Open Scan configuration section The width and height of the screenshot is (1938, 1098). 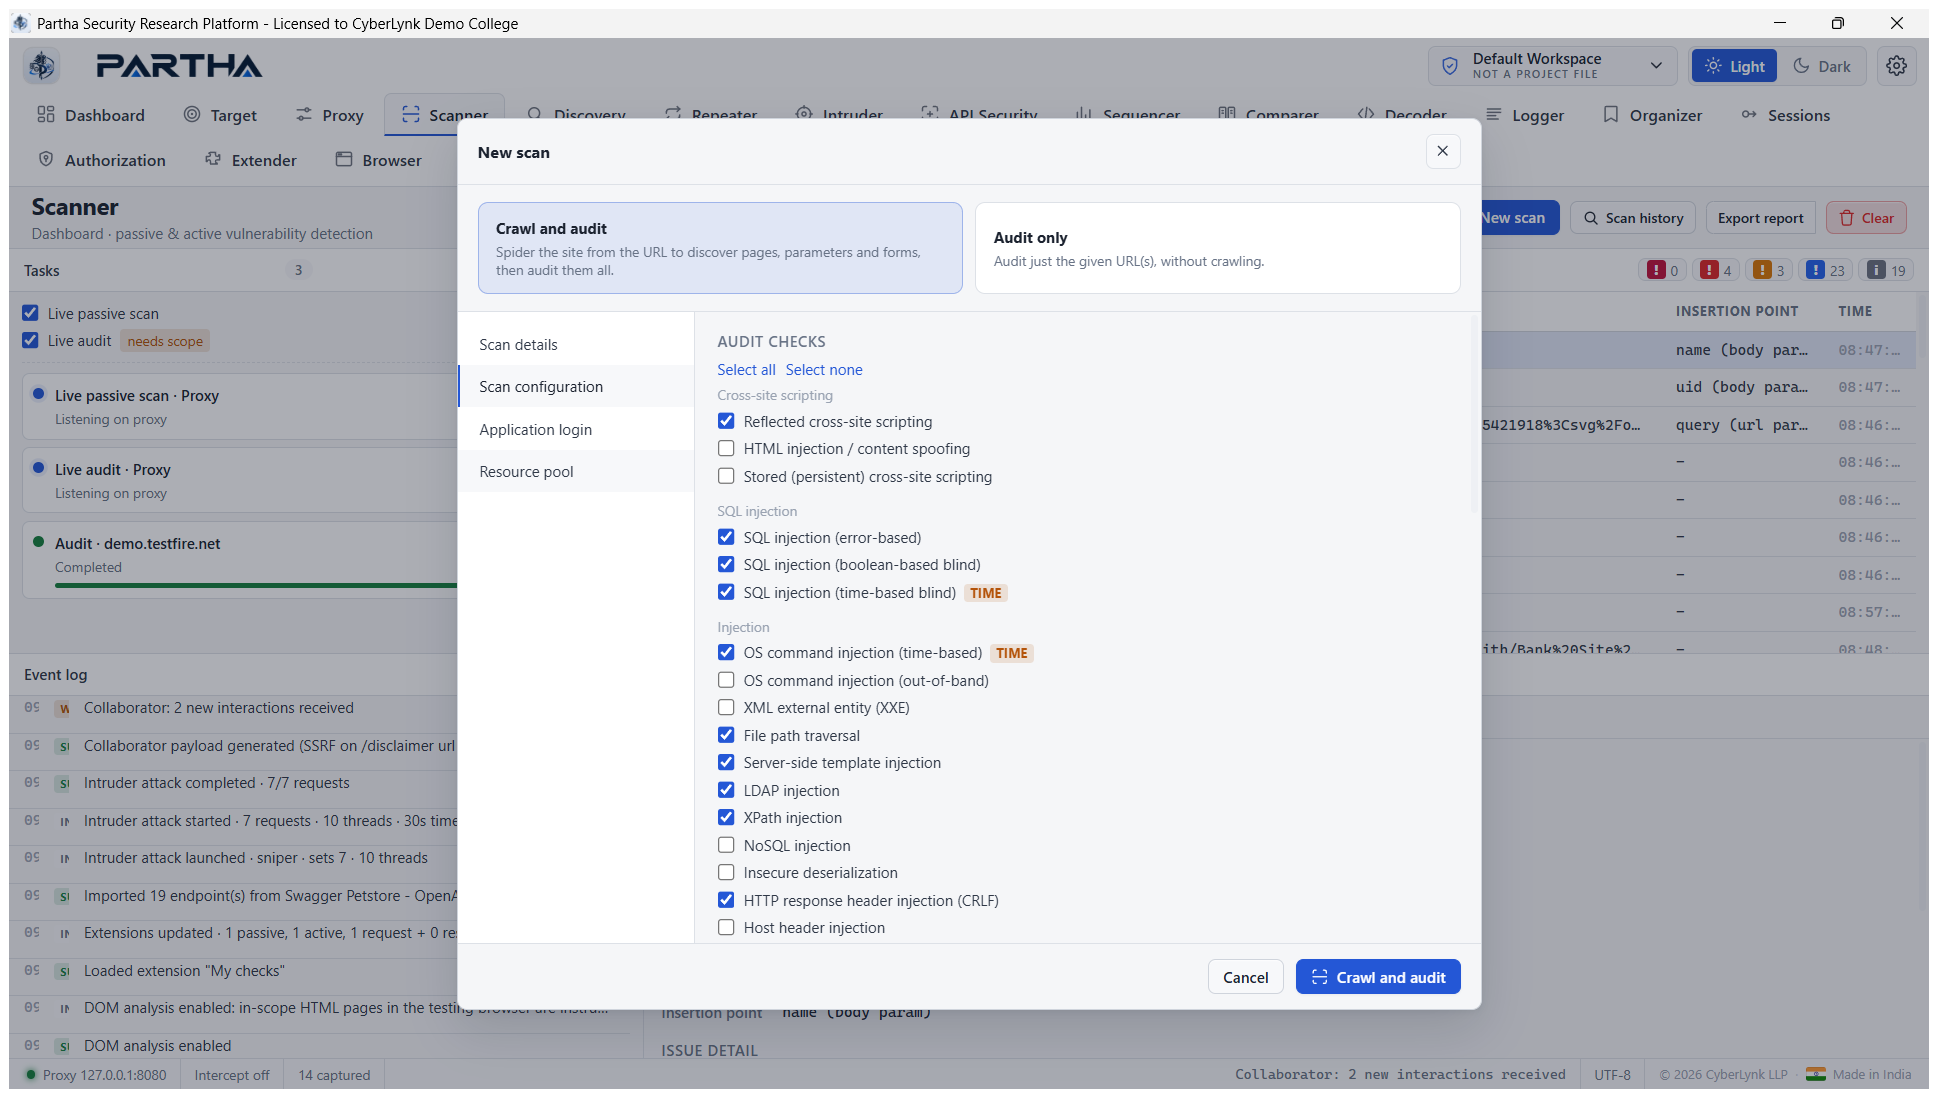(576, 386)
